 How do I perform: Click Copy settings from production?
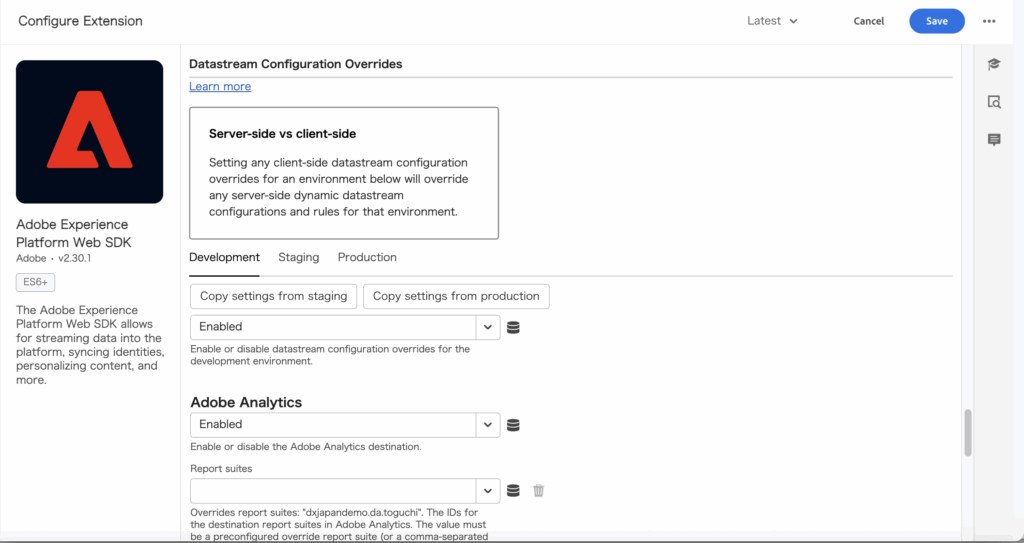[456, 296]
